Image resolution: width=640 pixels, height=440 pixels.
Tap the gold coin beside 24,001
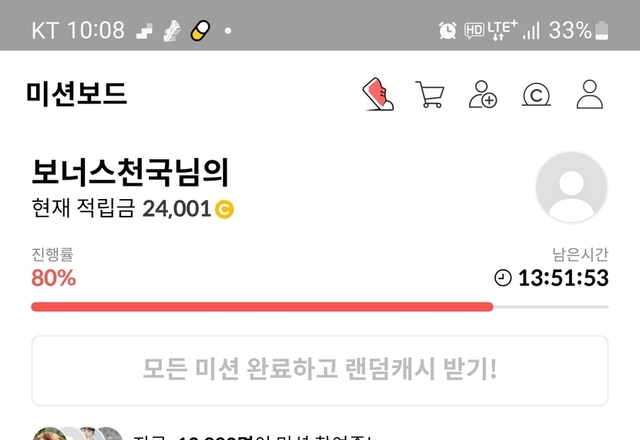pyautogui.click(x=224, y=209)
